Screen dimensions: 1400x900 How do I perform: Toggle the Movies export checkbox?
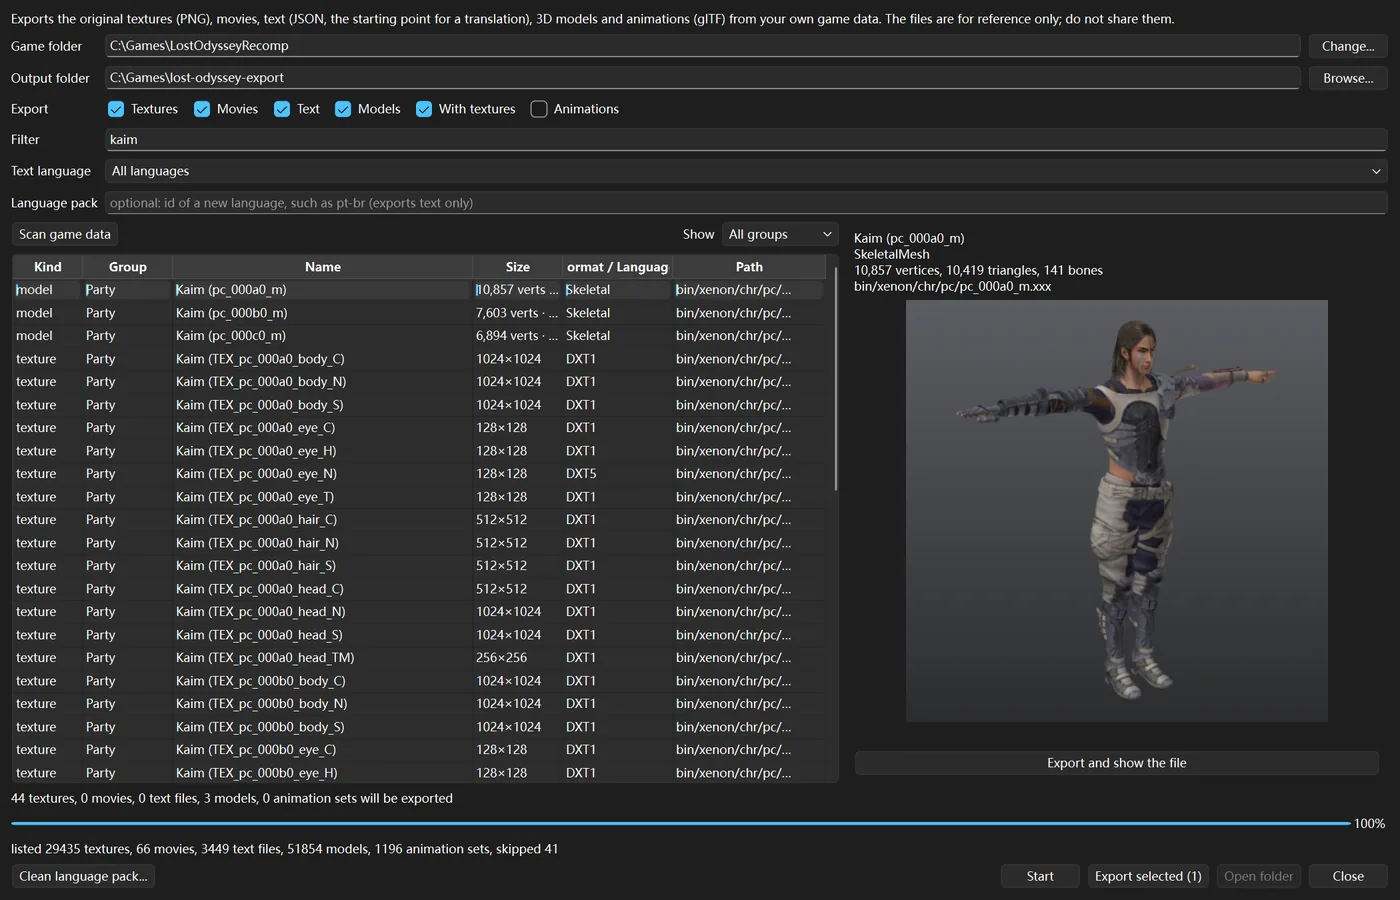(x=202, y=109)
